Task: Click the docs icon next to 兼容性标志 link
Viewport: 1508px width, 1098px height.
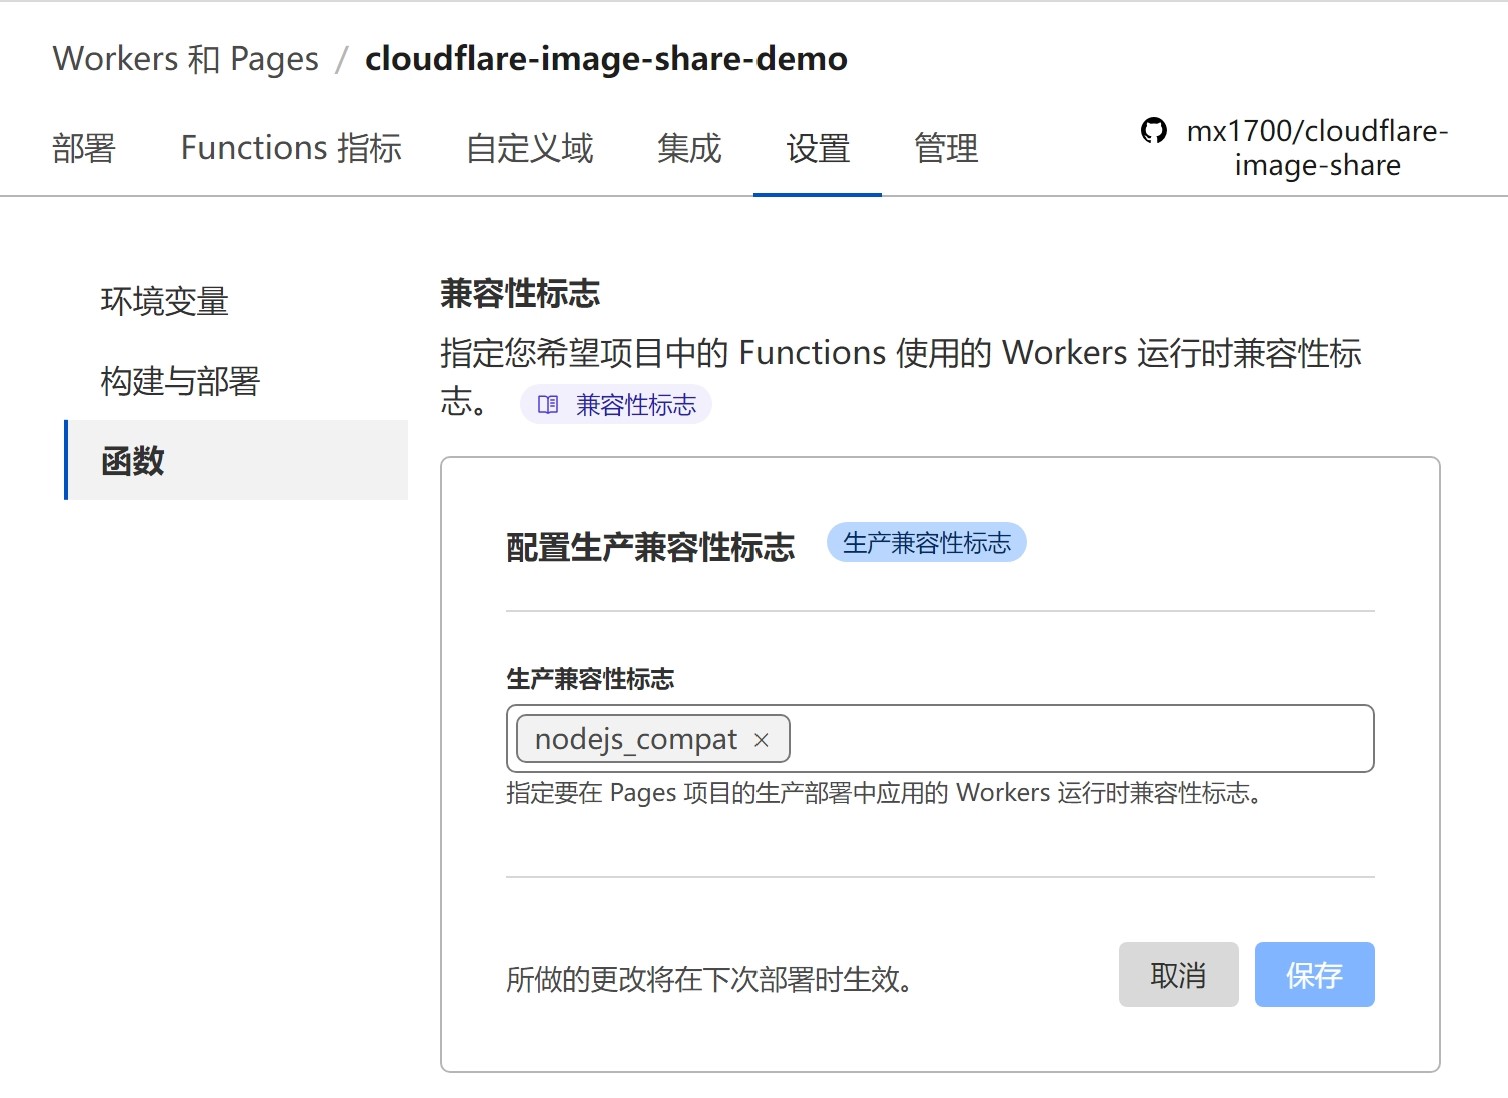Action: tap(548, 404)
